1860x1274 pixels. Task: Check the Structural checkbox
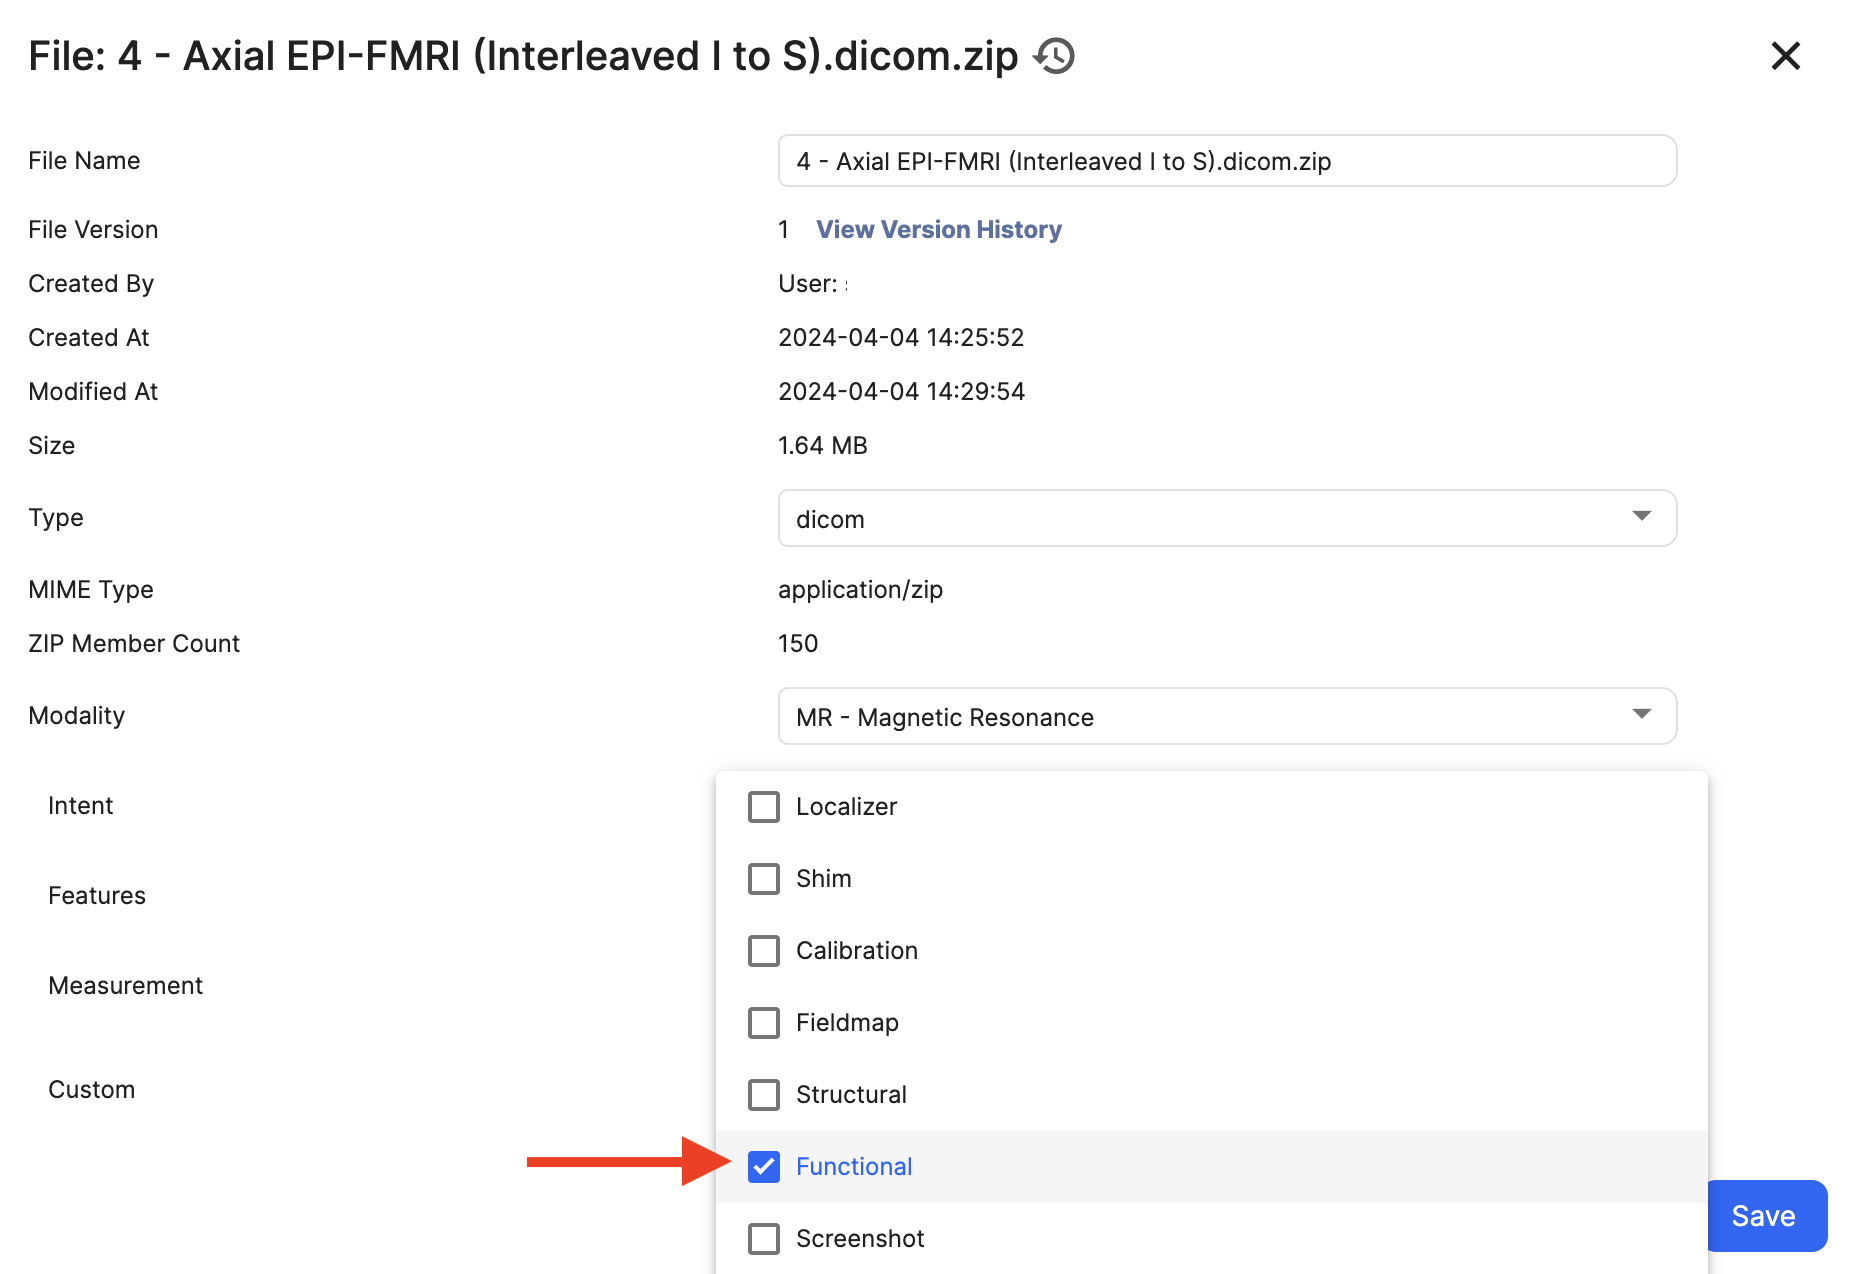click(764, 1095)
